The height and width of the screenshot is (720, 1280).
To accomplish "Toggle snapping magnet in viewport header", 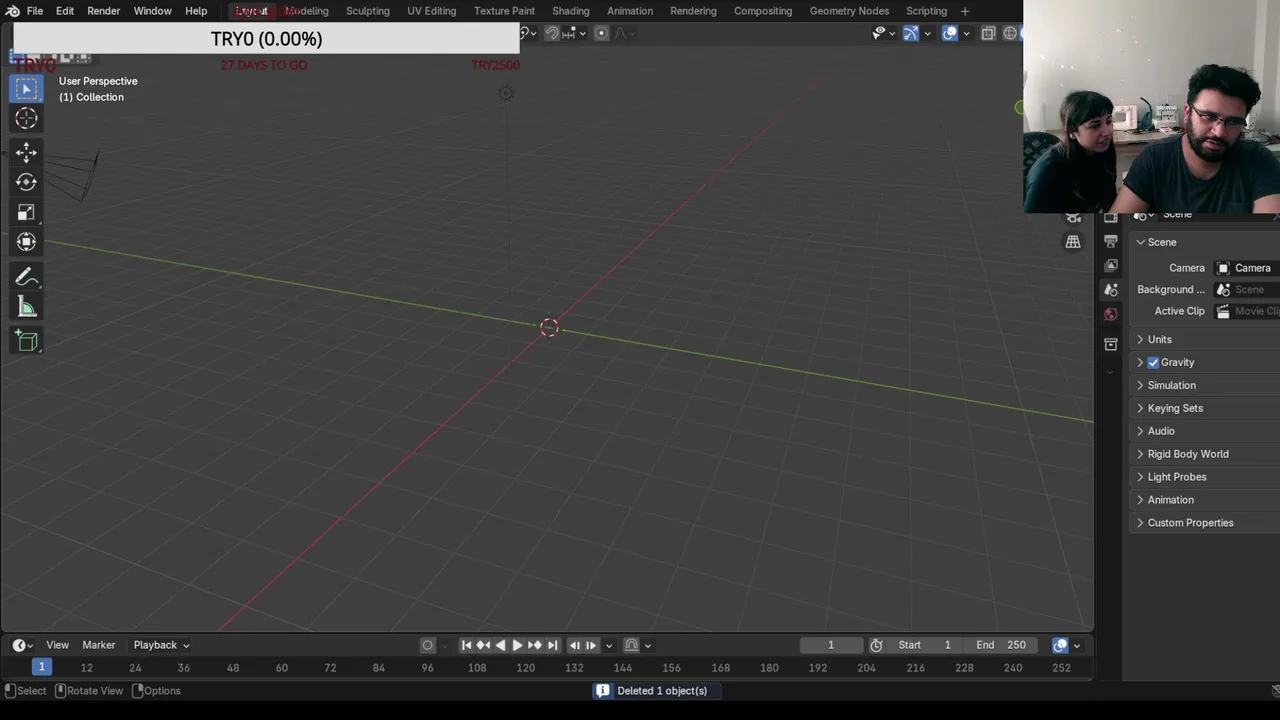I will [551, 33].
